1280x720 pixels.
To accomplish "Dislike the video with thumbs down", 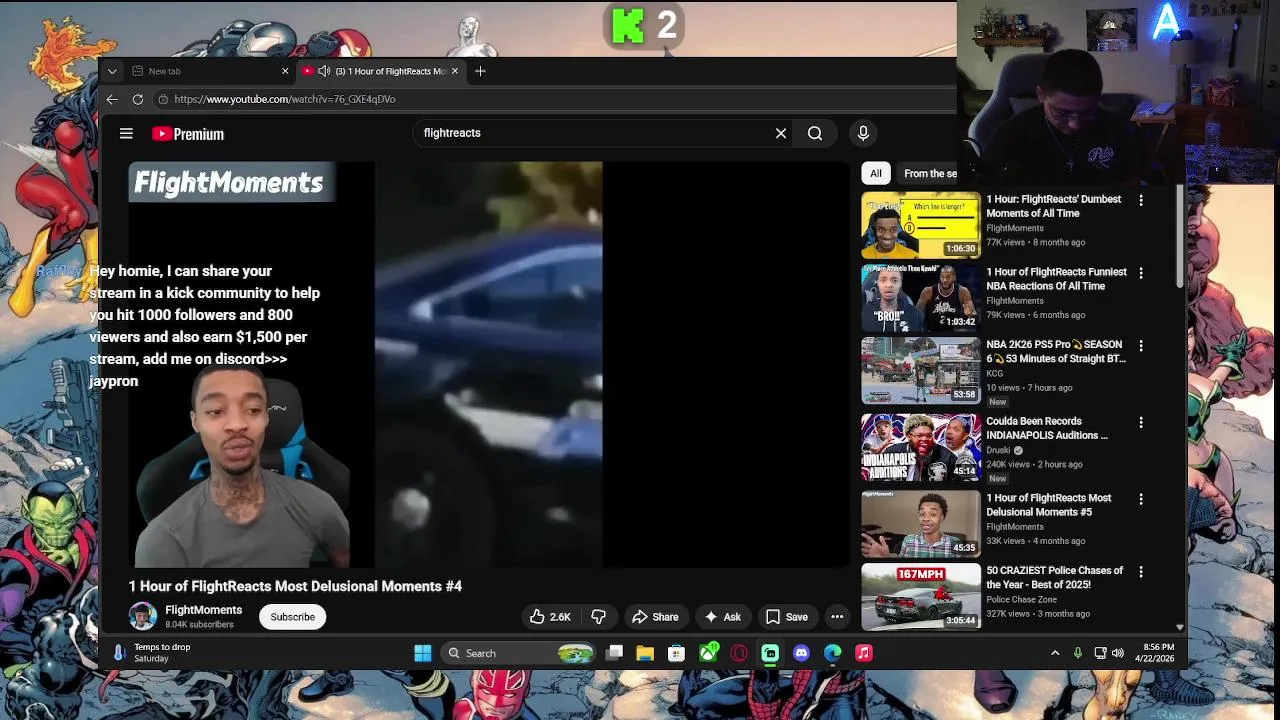I will [598, 617].
